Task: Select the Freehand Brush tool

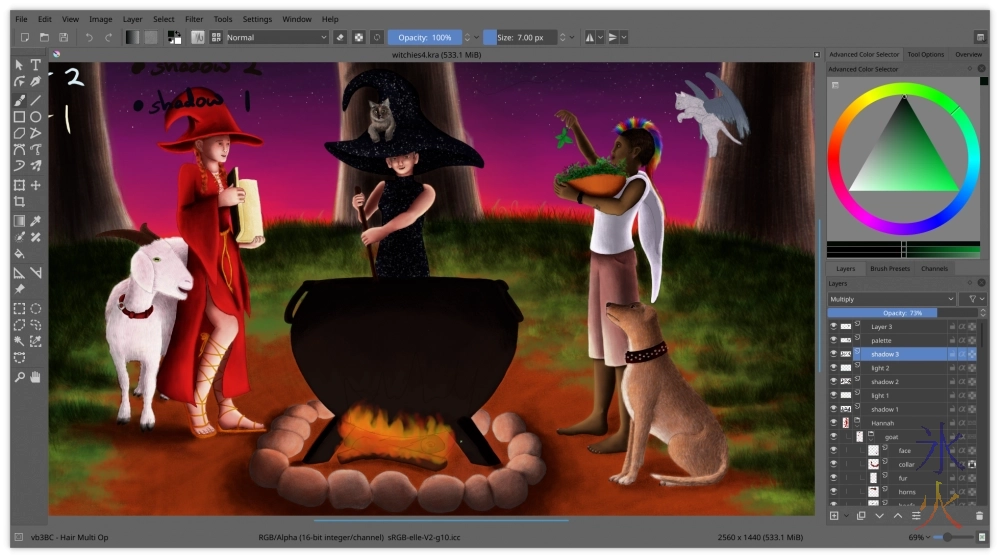Action: 19,100
